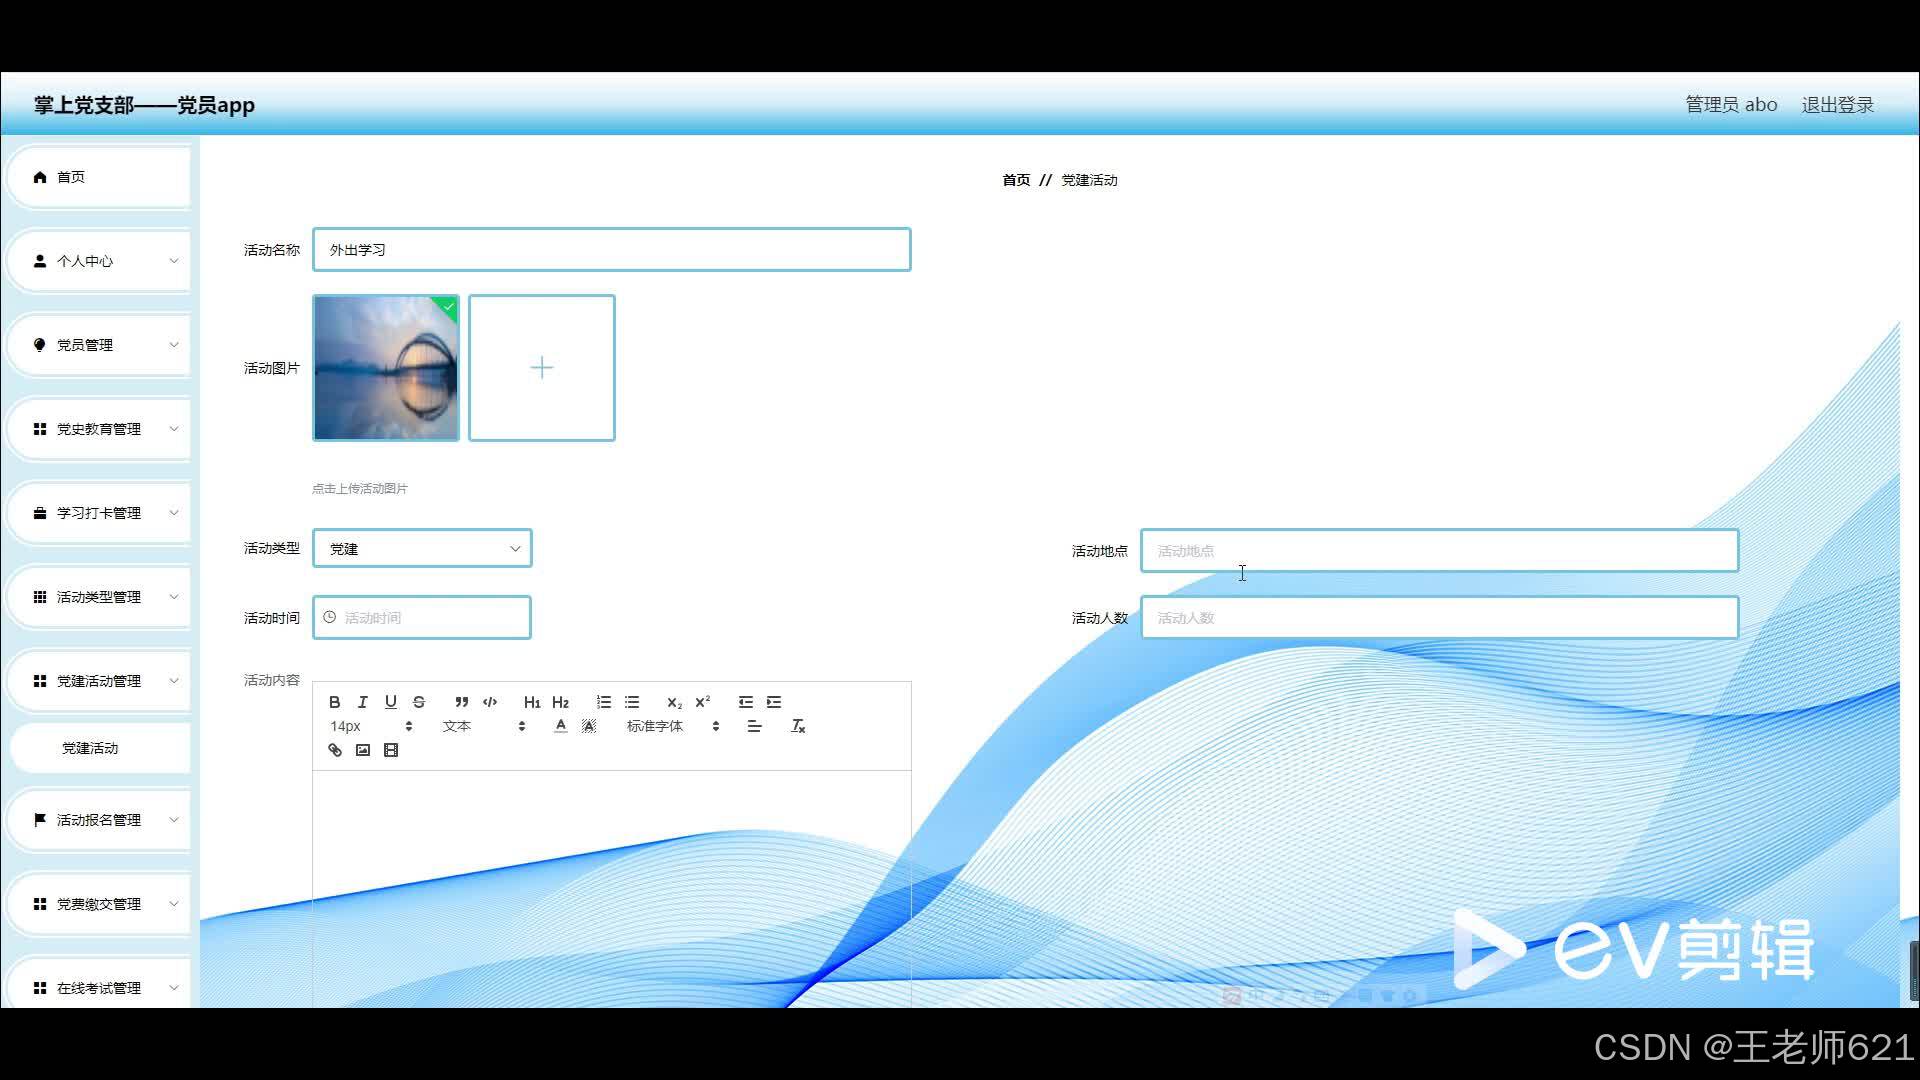Apply superscript formatting
Screen dimensions: 1920x1080
tap(703, 702)
